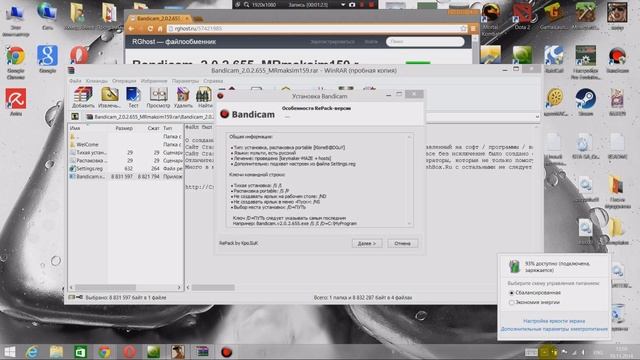Click WinRAR Добавить (Add) toolbar icon

[x=83, y=97]
